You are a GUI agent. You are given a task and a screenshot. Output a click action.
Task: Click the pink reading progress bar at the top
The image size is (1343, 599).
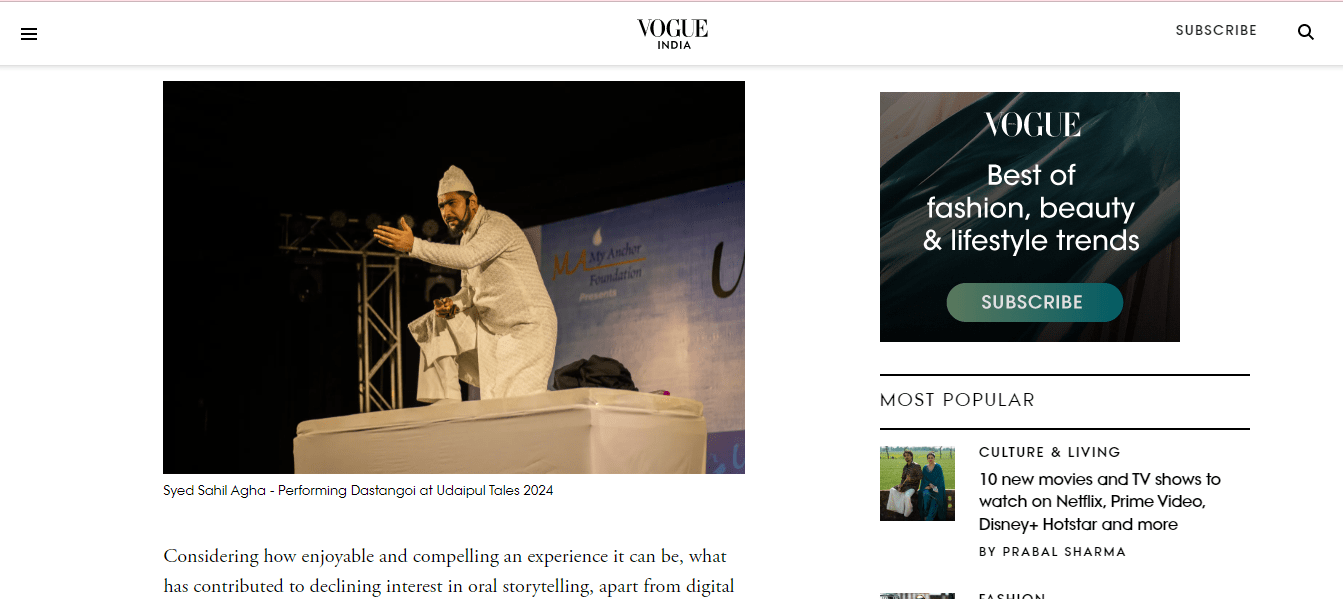671,1
